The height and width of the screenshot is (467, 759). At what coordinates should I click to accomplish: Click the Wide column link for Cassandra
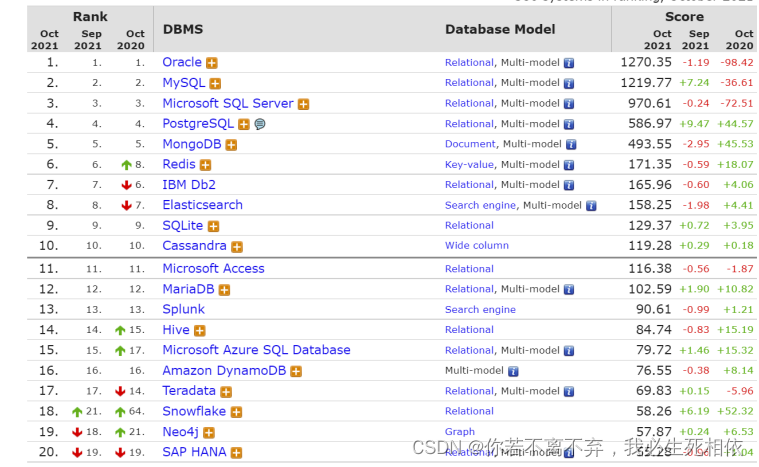(477, 245)
